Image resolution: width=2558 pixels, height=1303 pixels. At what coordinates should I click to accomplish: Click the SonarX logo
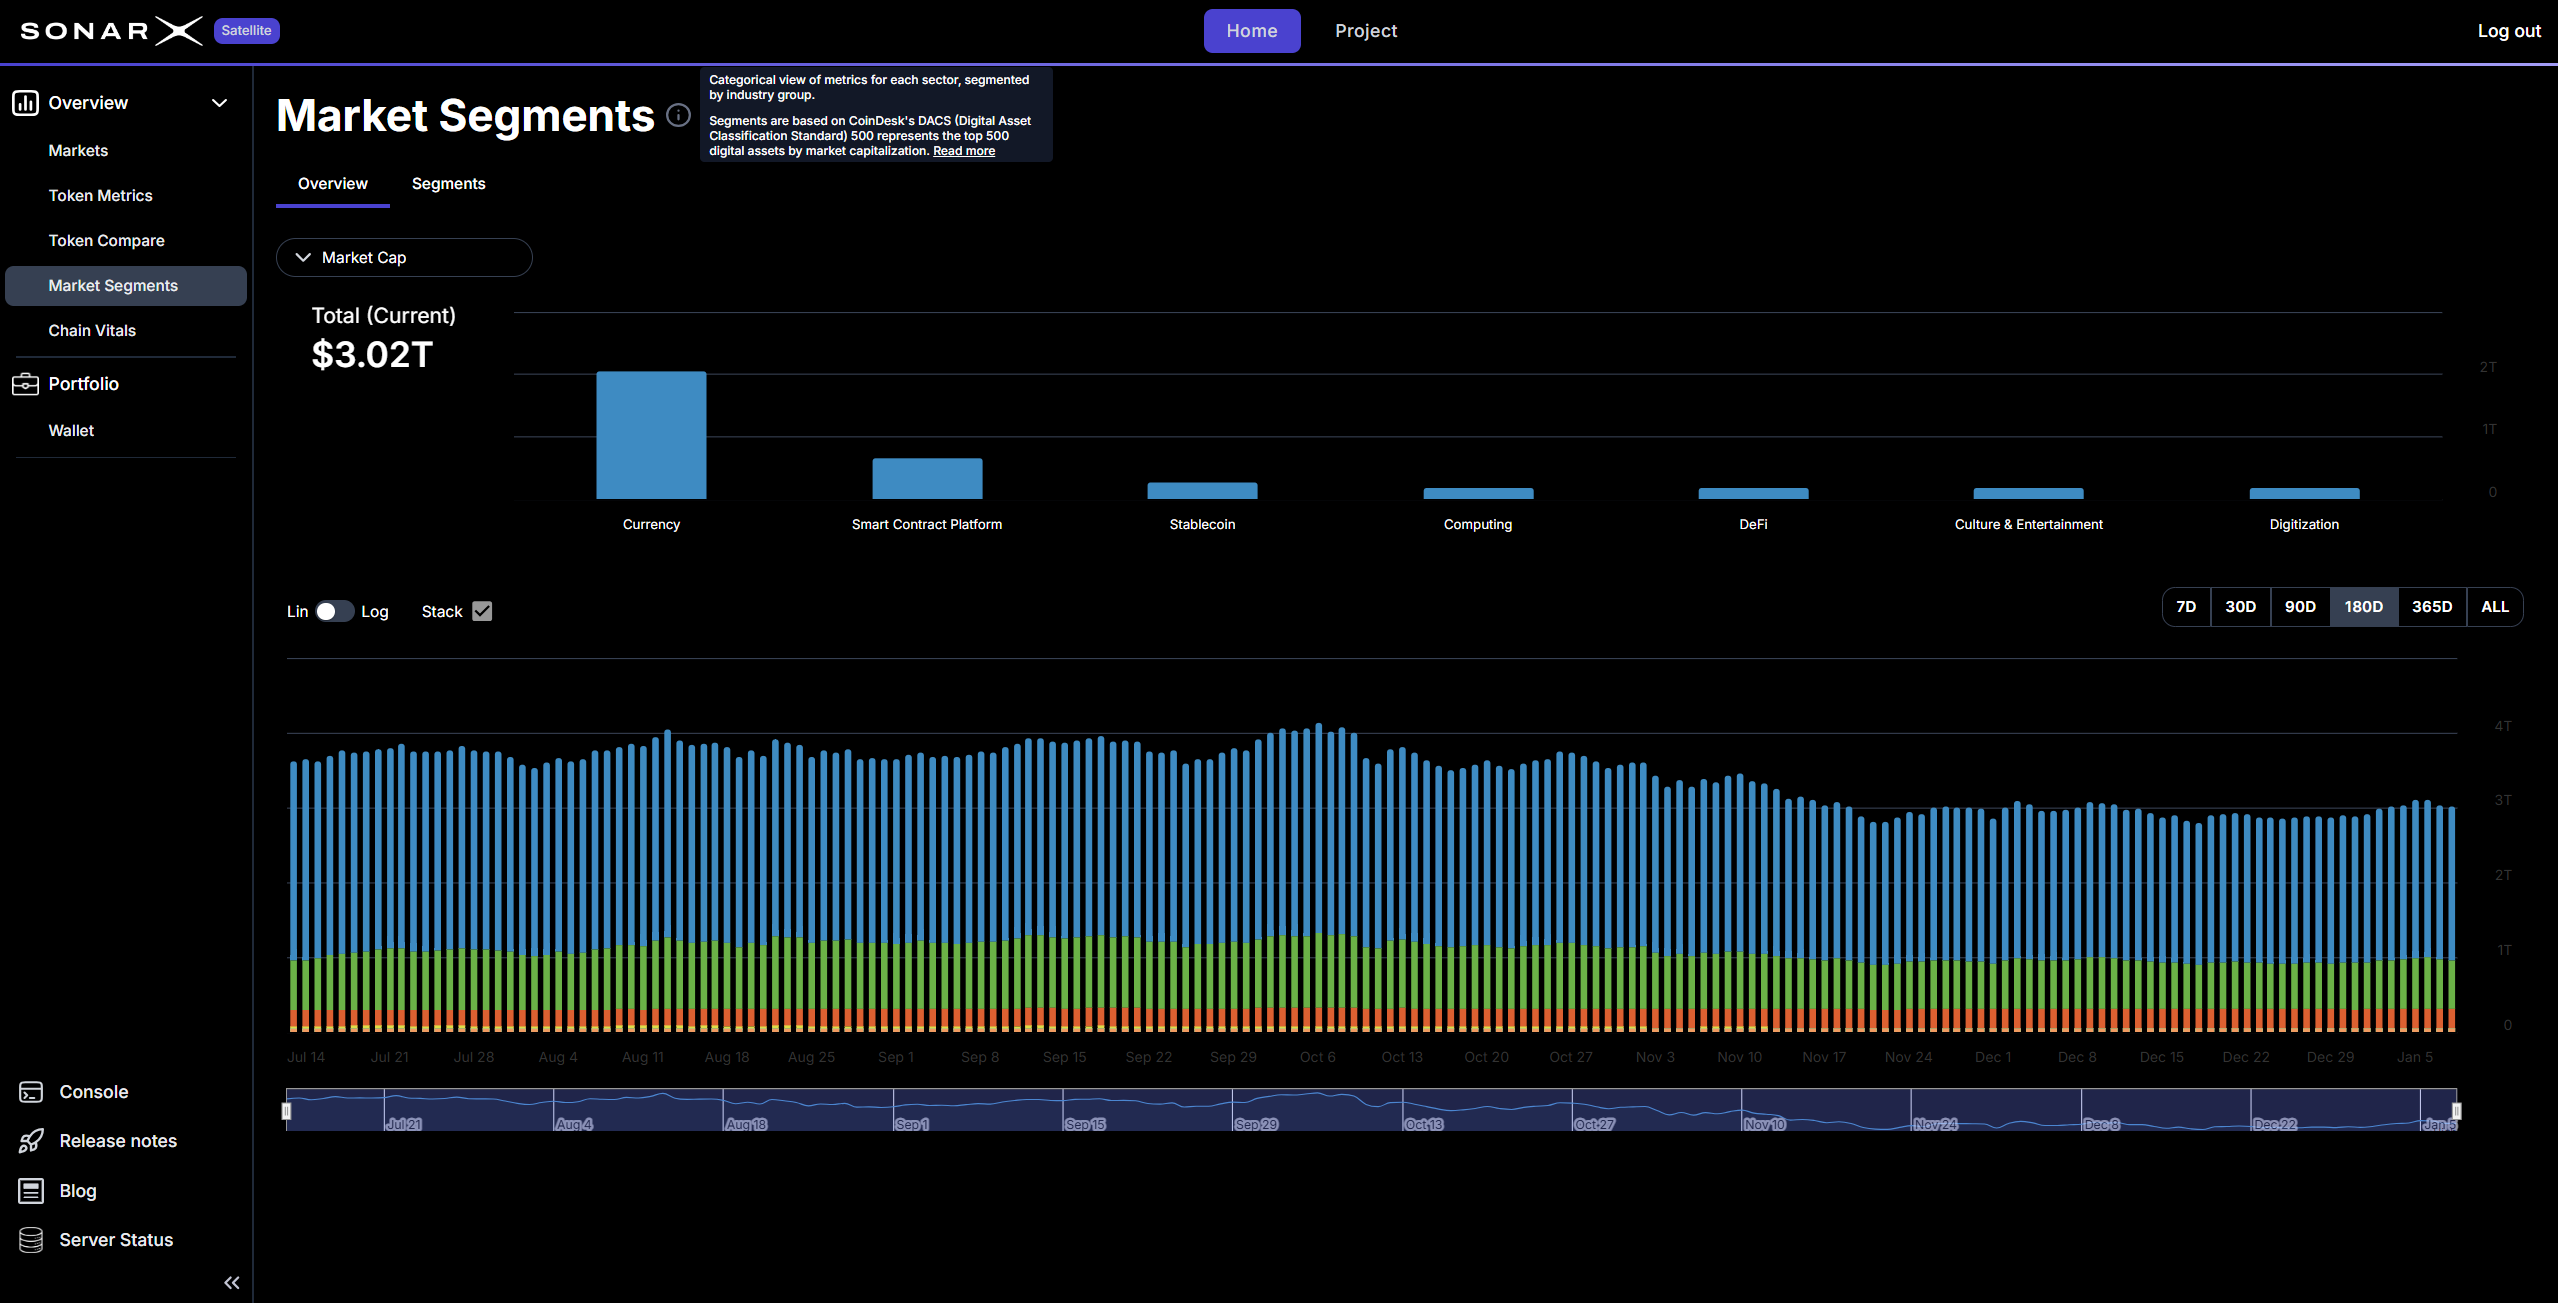(111, 31)
